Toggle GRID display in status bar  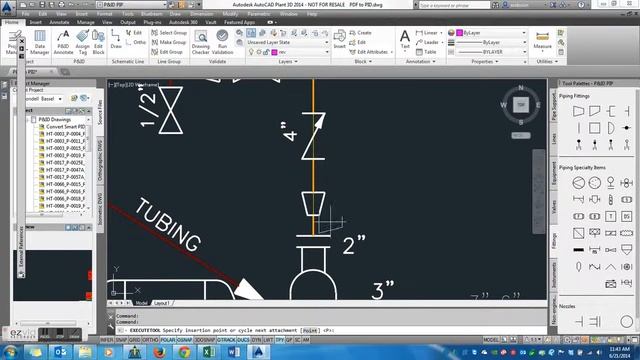point(134,340)
